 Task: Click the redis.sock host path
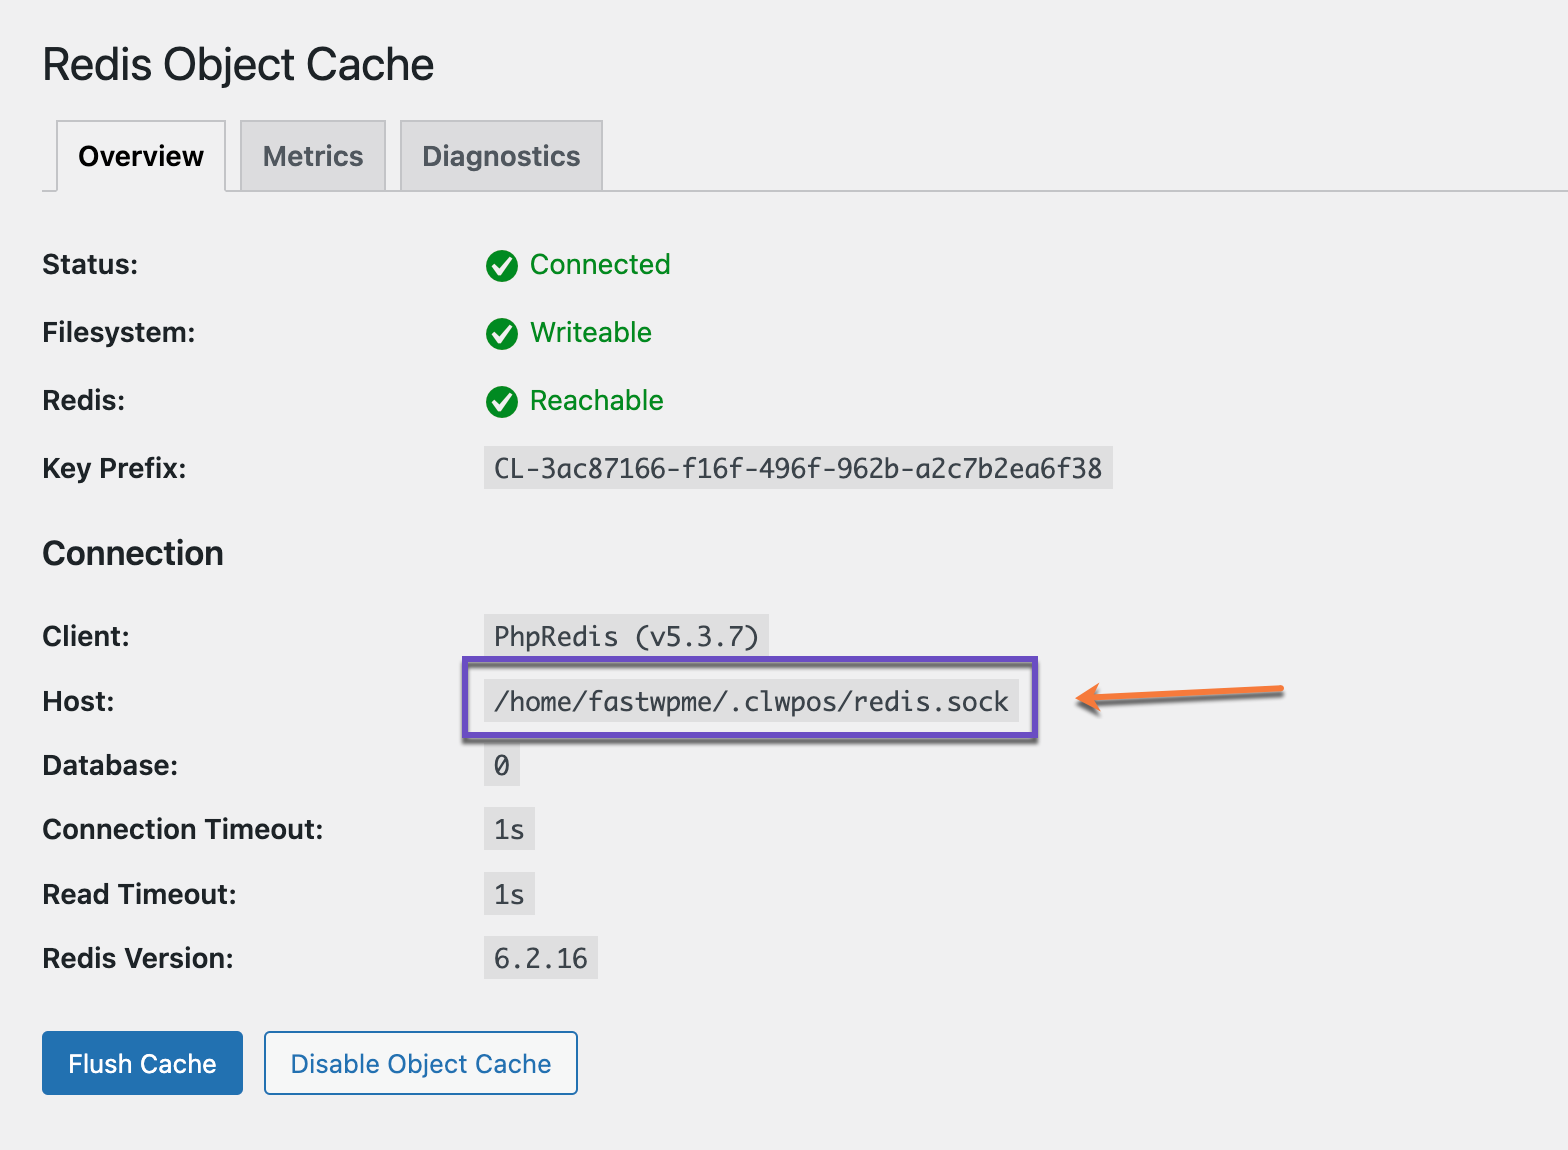(751, 701)
